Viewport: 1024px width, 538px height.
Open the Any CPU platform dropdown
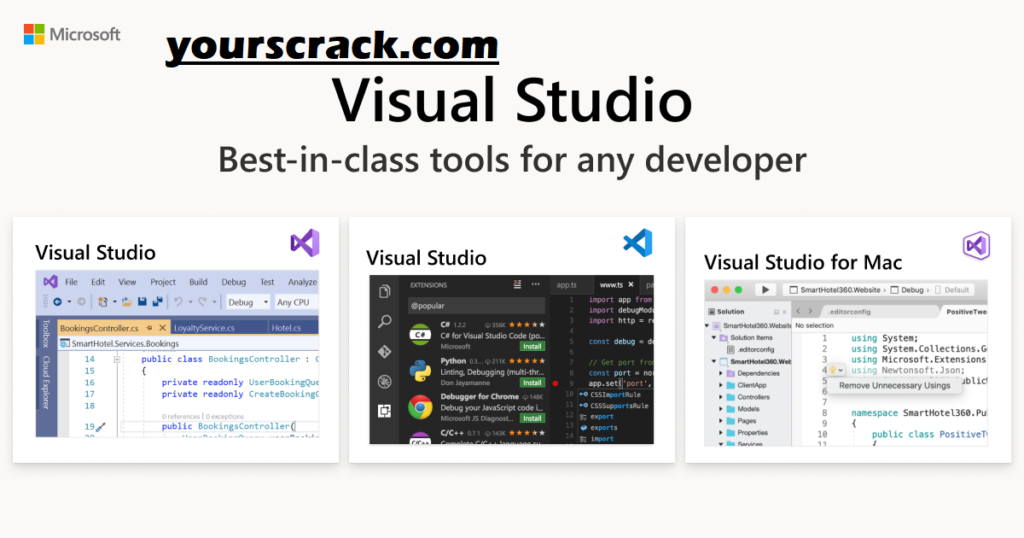(295, 302)
